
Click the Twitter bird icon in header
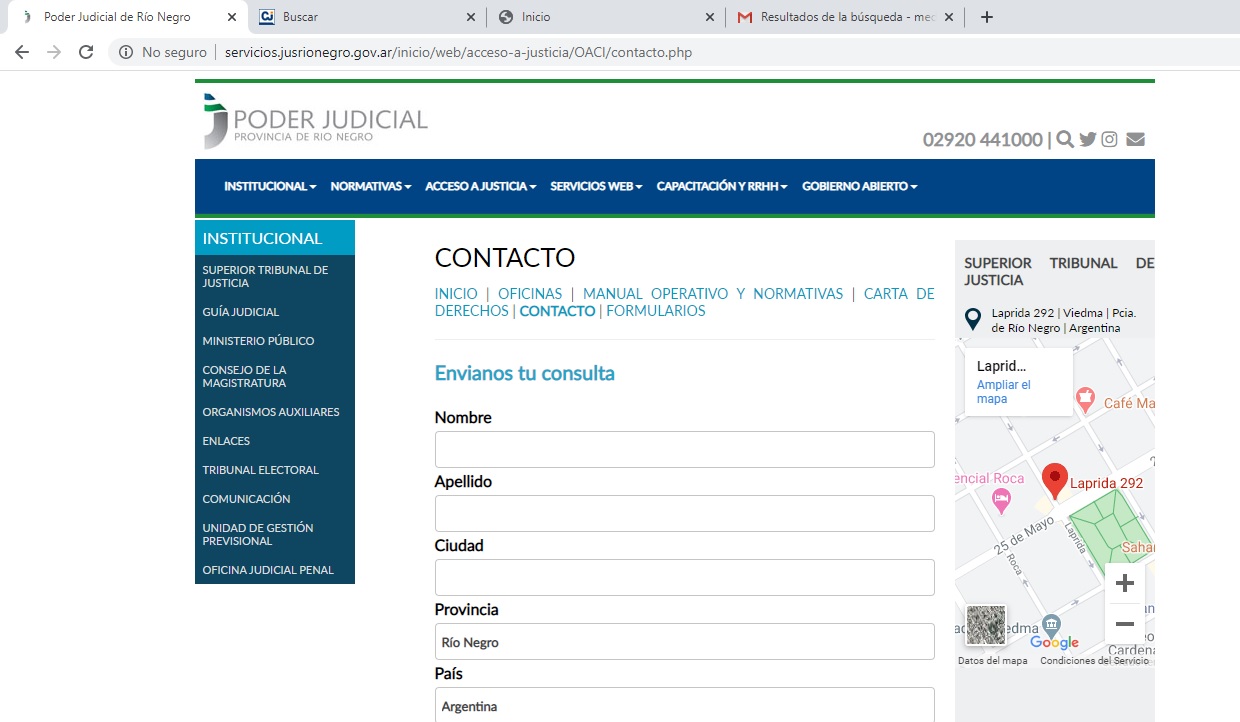(1087, 139)
